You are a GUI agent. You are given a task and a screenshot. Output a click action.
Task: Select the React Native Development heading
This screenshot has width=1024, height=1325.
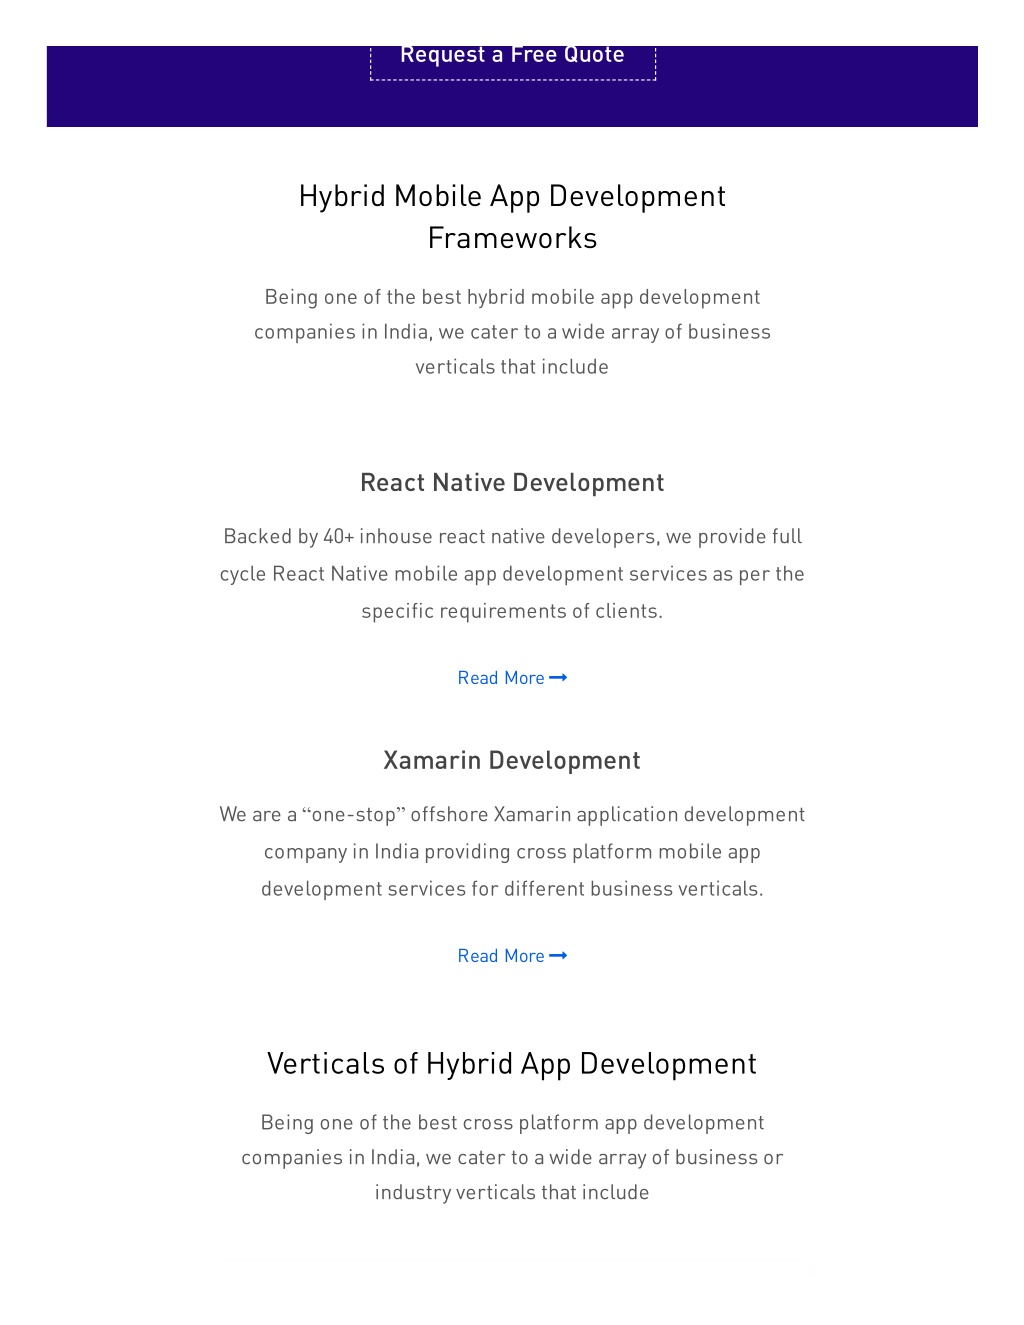coord(512,483)
